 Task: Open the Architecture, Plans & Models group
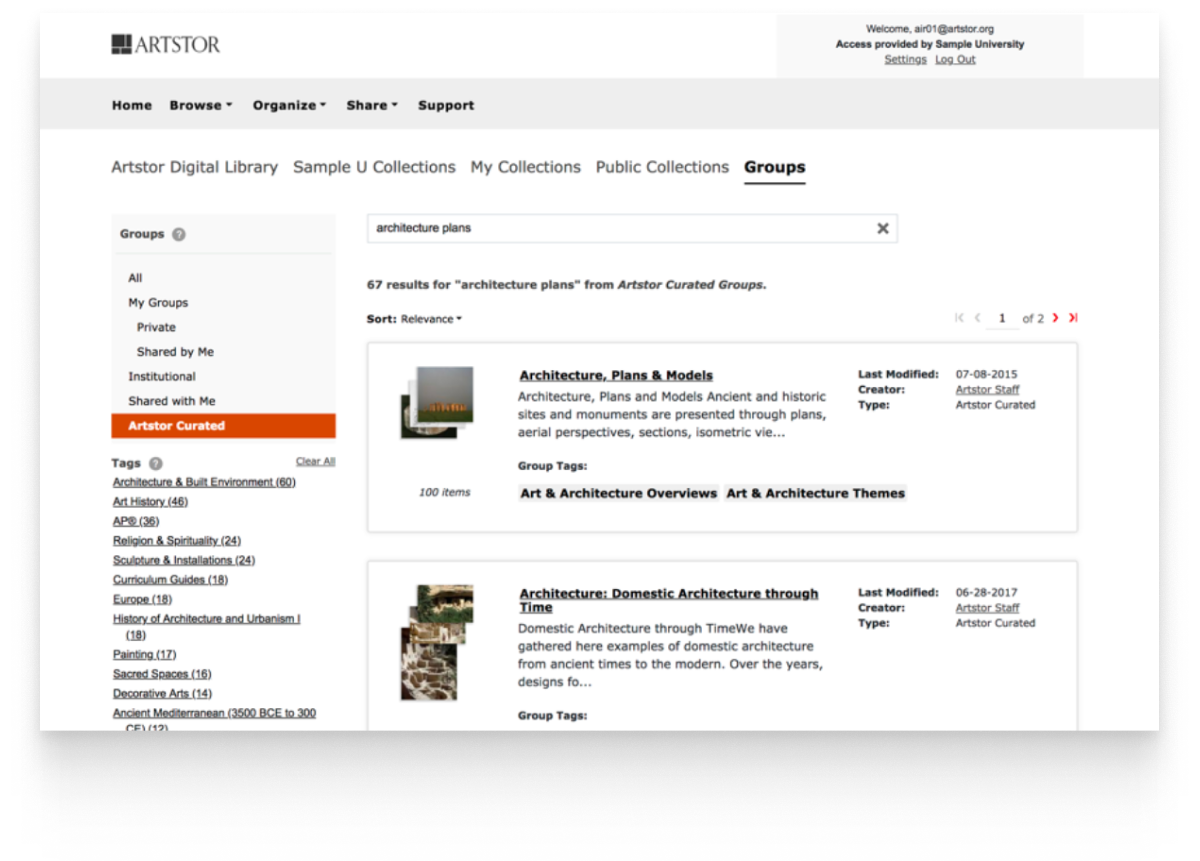tap(616, 376)
